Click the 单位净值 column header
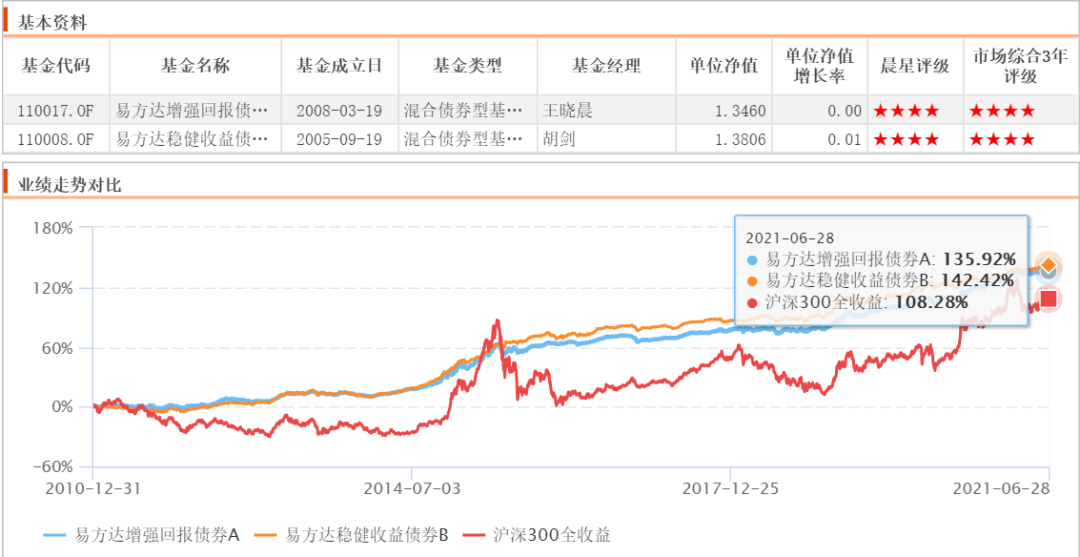The height and width of the screenshot is (557, 1080). pyautogui.click(x=724, y=66)
